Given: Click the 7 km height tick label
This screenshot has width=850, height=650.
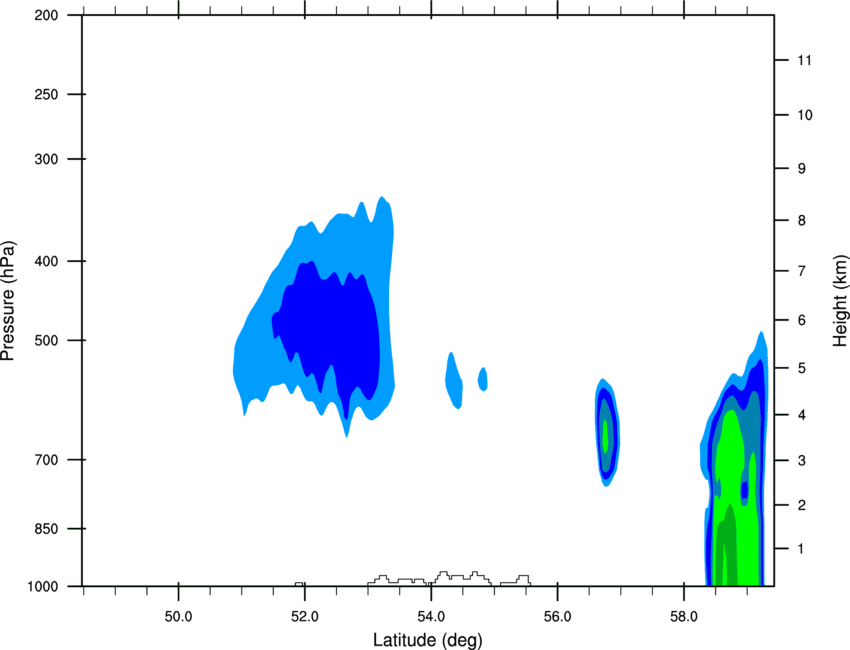Looking at the screenshot, I should [x=802, y=271].
